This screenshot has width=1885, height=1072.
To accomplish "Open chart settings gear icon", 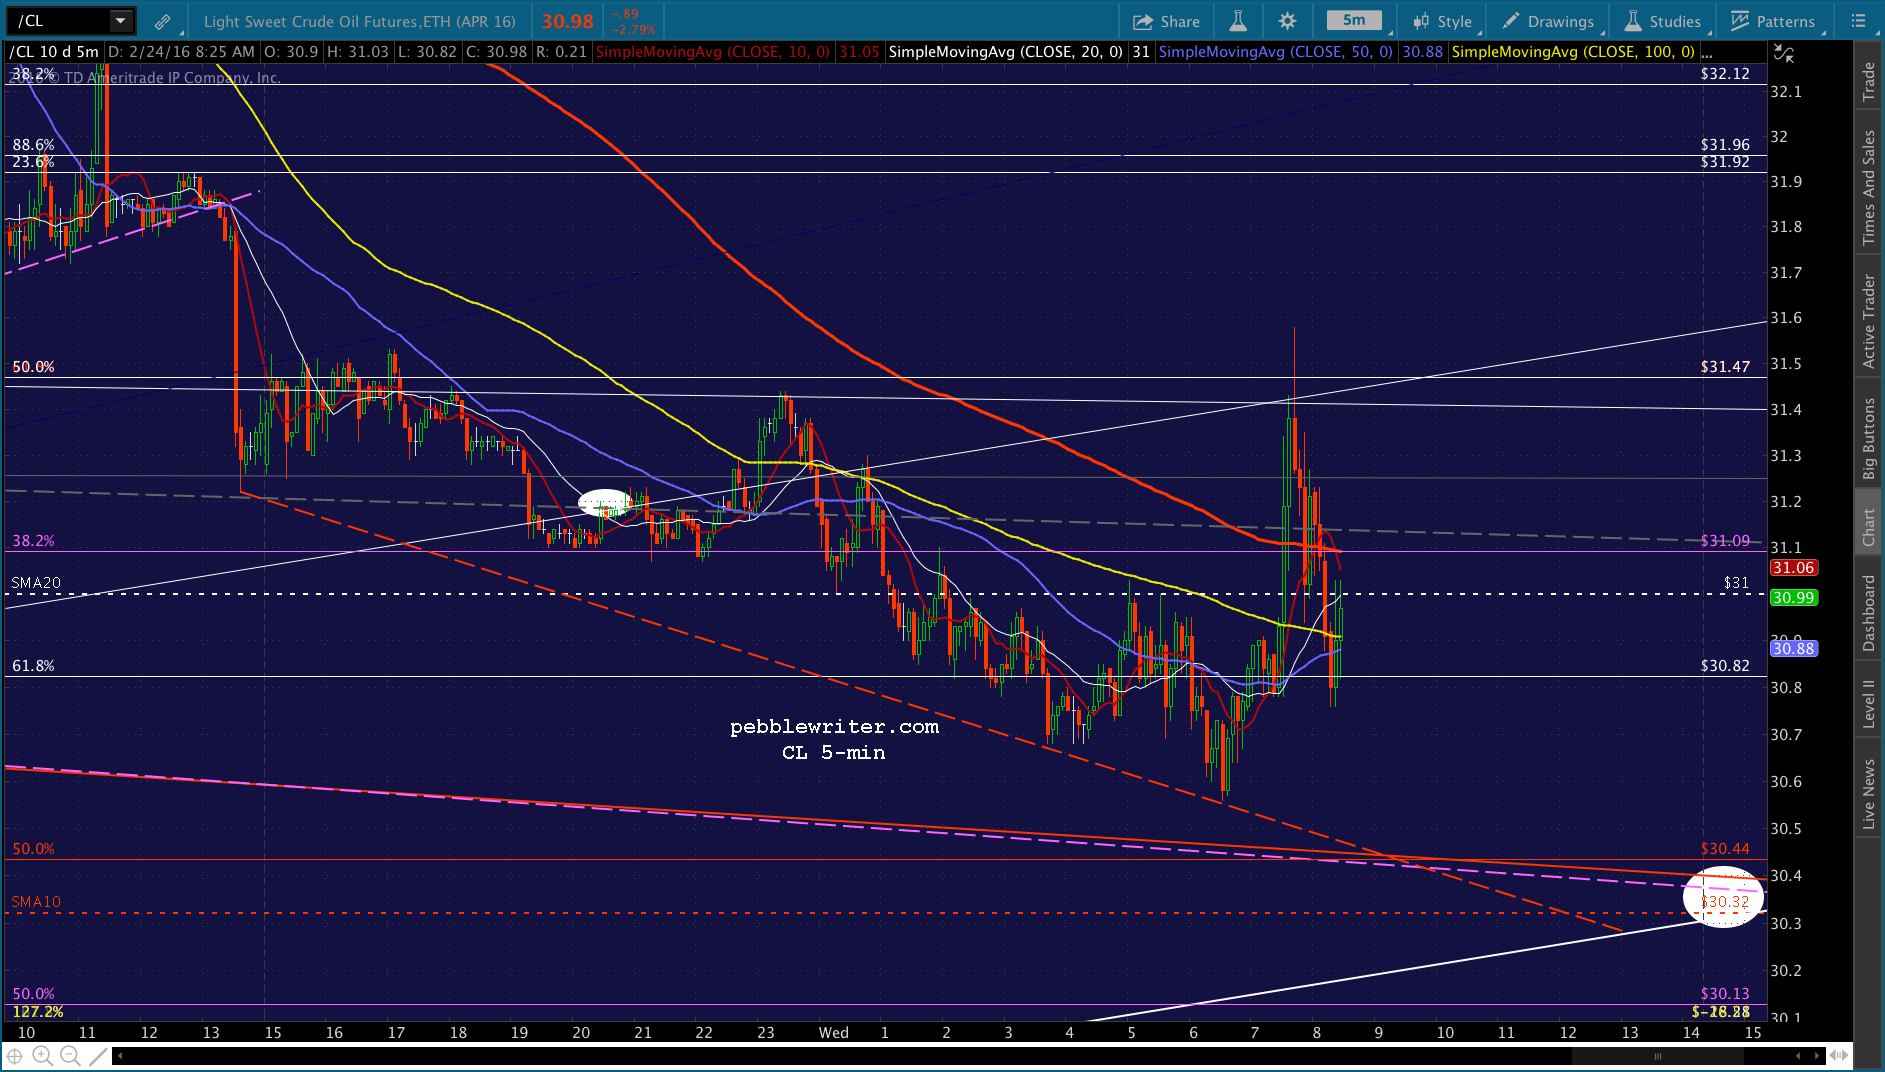I will coord(1288,21).
